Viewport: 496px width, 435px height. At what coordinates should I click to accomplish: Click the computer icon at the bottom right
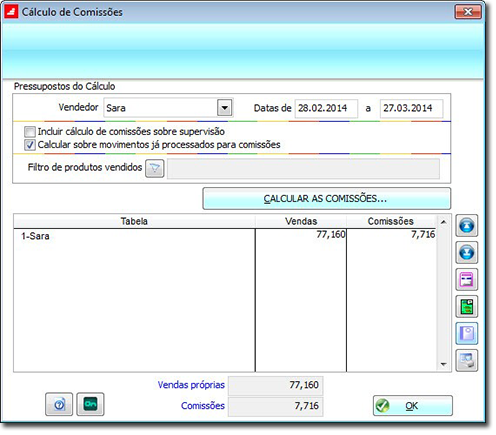coord(466,360)
